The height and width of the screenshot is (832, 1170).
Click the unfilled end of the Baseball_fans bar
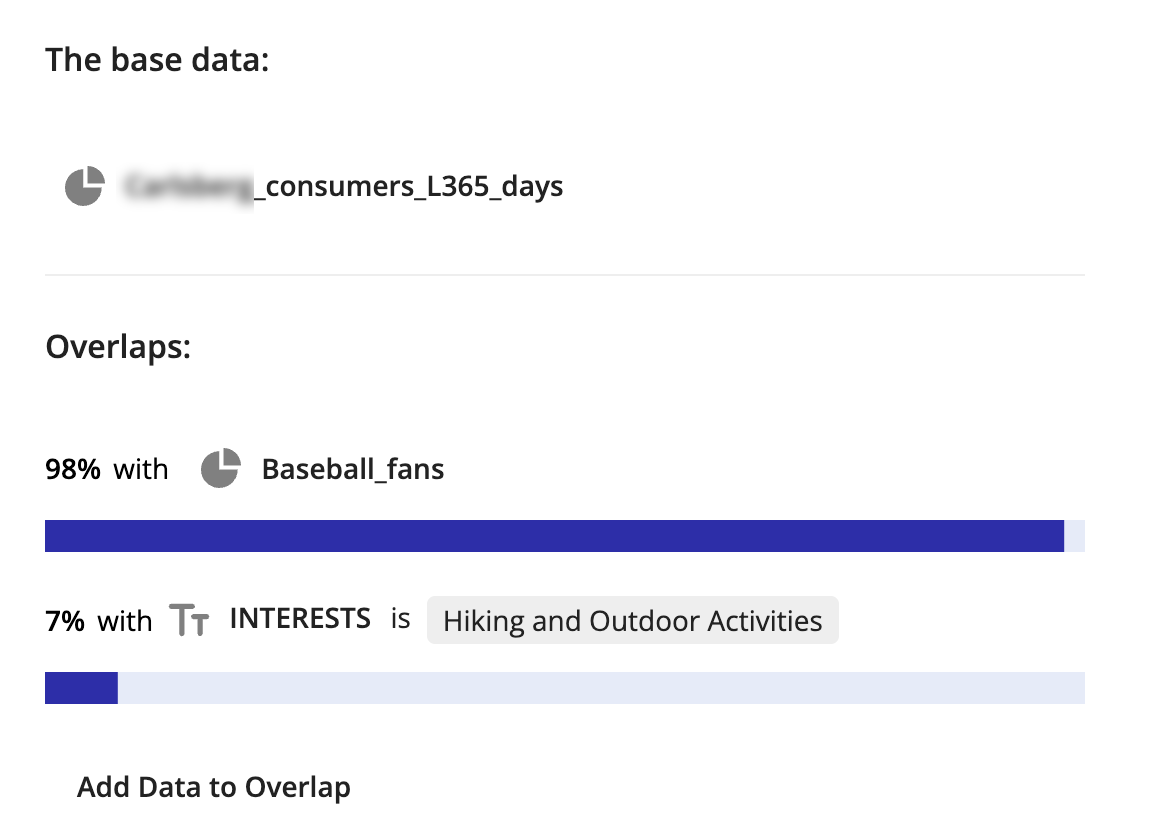tap(1074, 536)
